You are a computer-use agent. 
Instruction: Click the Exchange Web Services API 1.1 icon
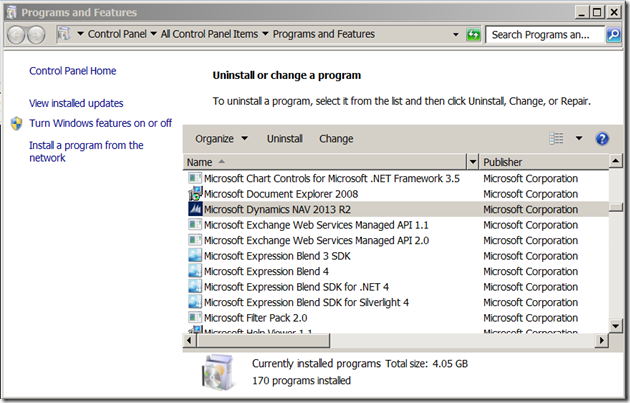(195, 225)
